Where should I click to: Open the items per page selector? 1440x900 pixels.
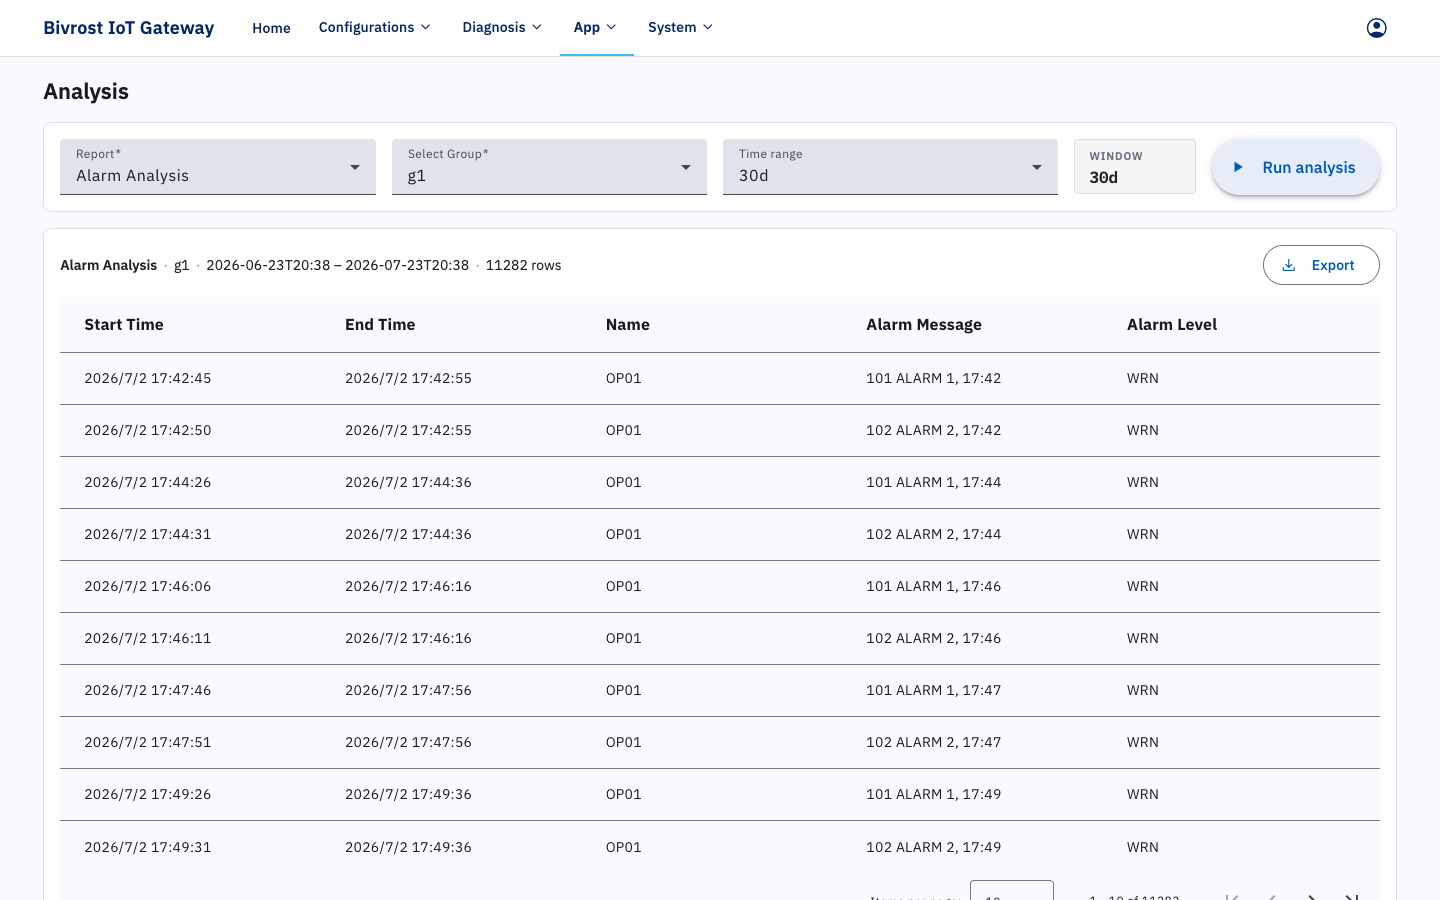click(x=1011, y=891)
